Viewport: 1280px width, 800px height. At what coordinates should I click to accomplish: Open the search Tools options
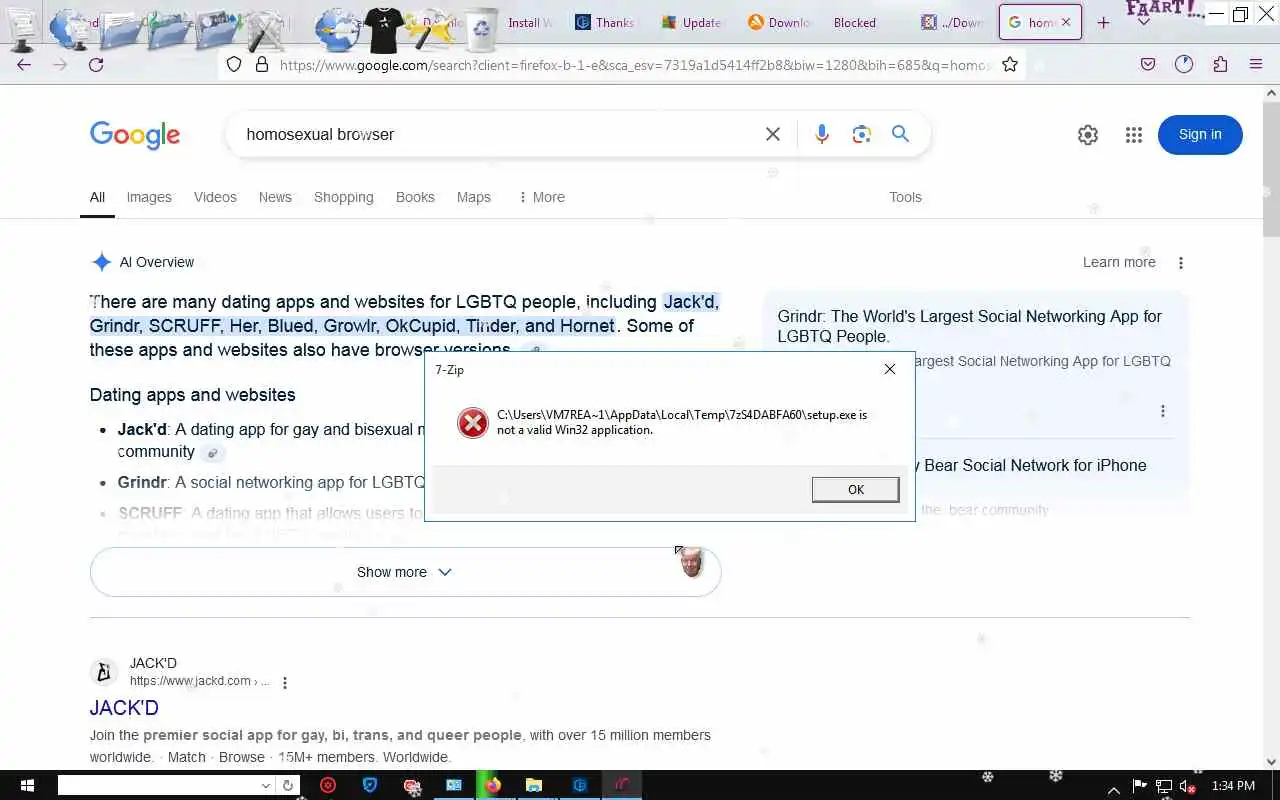point(905,197)
